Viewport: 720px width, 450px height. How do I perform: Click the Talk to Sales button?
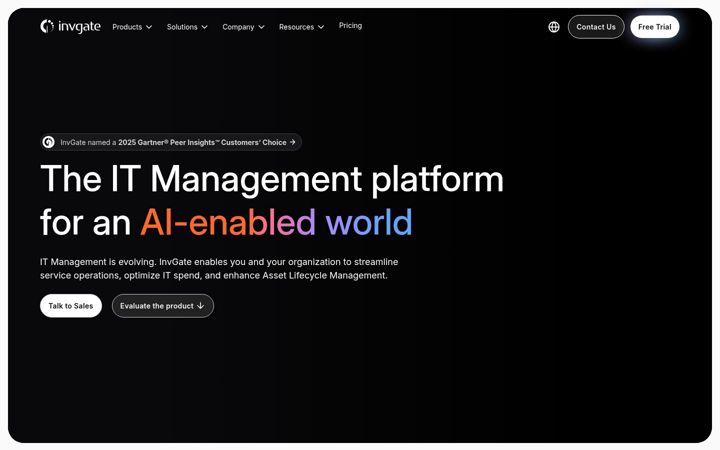[x=71, y=306]
